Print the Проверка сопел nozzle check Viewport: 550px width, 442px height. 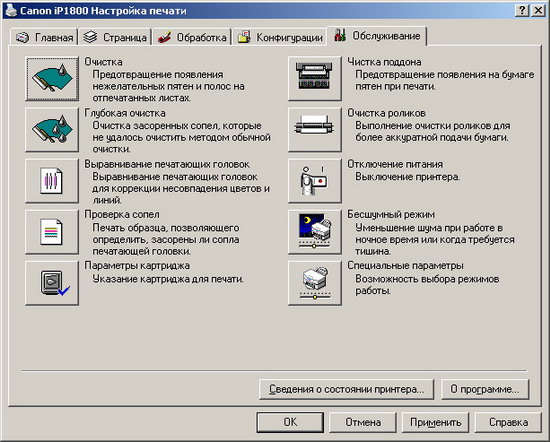pos(52,232)
